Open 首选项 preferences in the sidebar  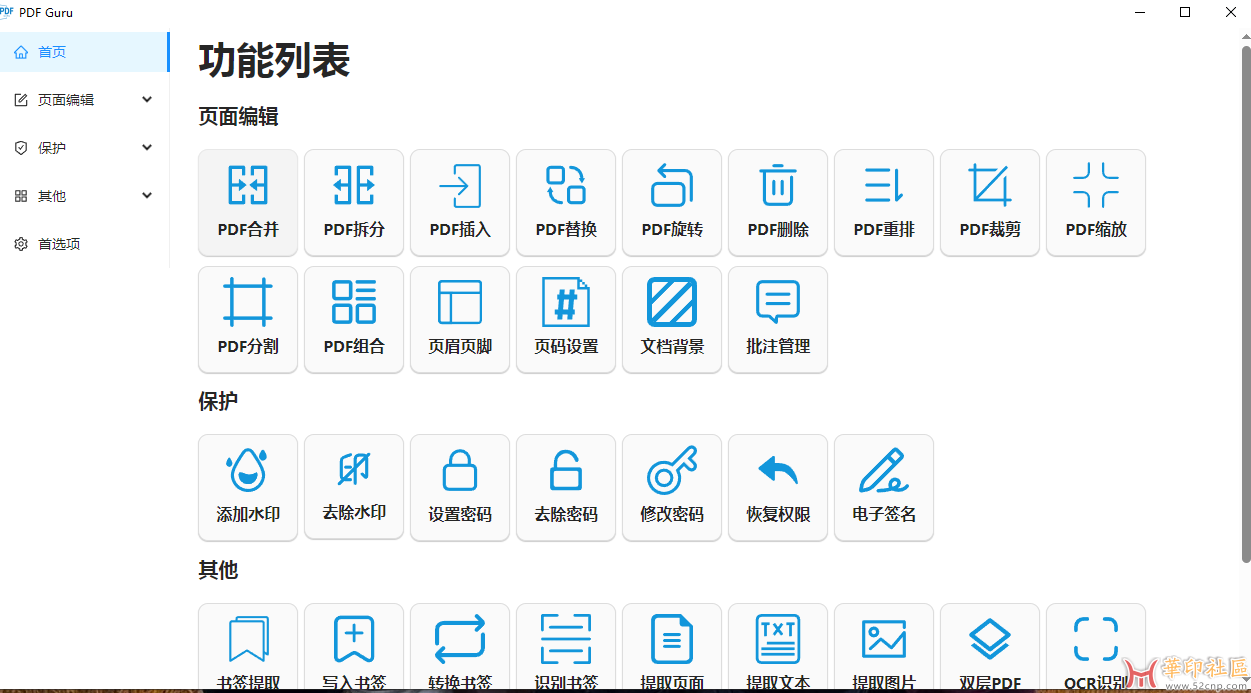point(60,244)
